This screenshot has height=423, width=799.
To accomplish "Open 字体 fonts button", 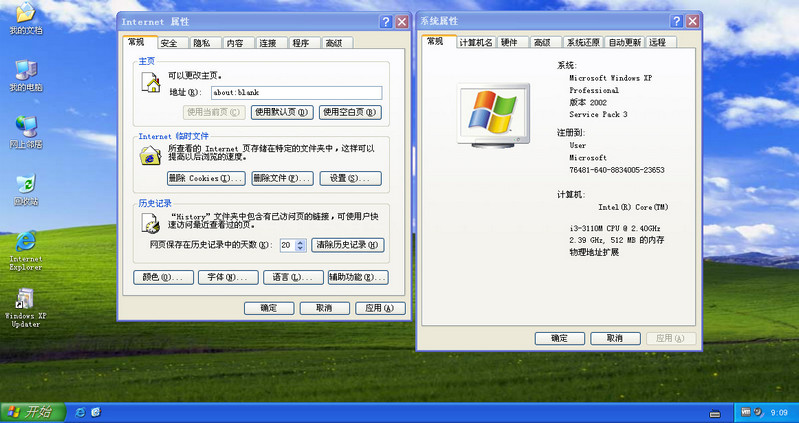I will coord(228,277).
